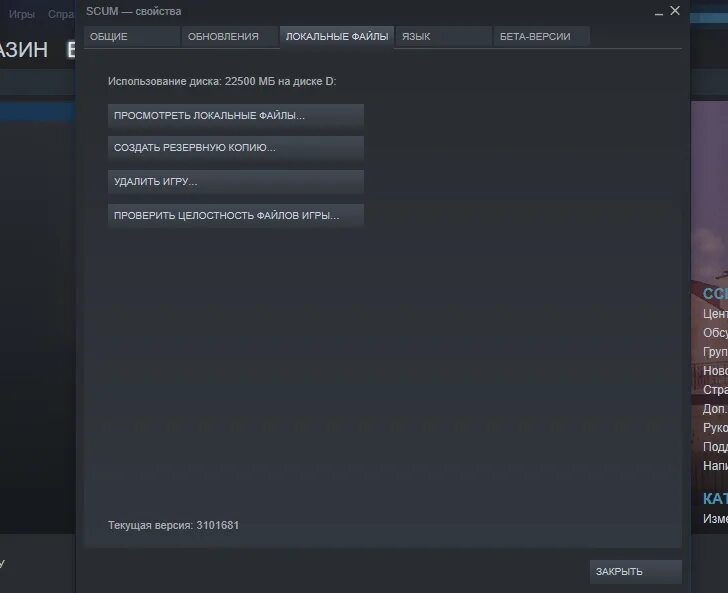The height and width of the screenshot is (593, 728).
Task: Open the Игры menu in Steam
Action: pyautogui.click(x=22, y=14)
